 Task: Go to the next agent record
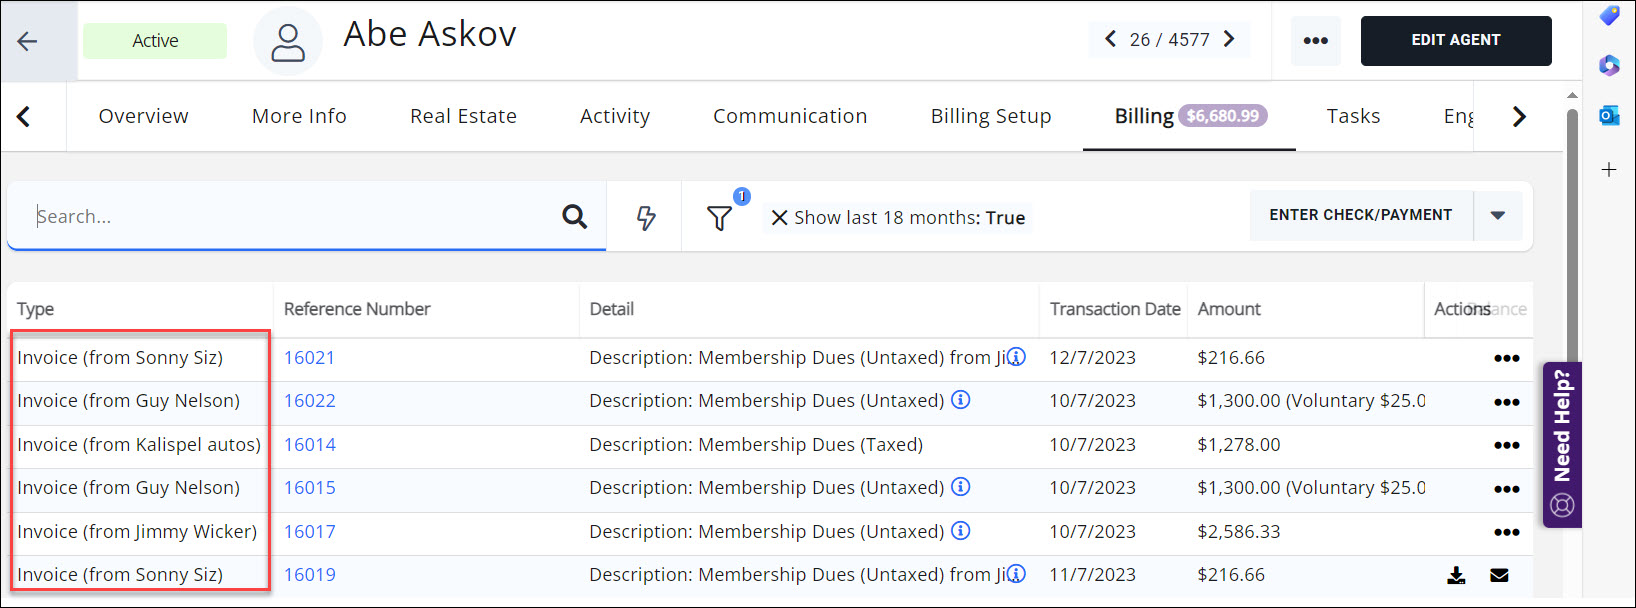(x=1229, y=39)
